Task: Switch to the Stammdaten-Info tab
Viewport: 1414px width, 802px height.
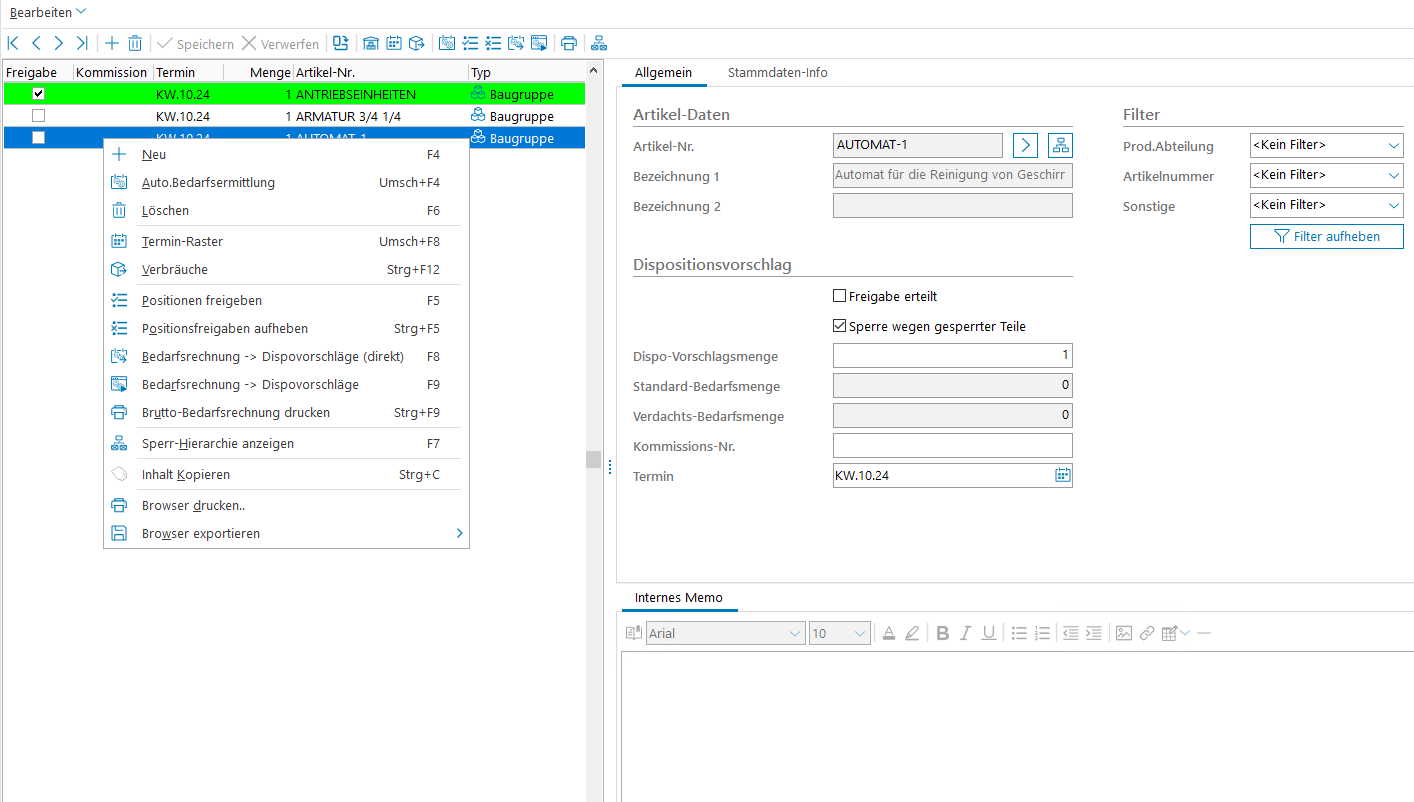Action: coord(777,73)
